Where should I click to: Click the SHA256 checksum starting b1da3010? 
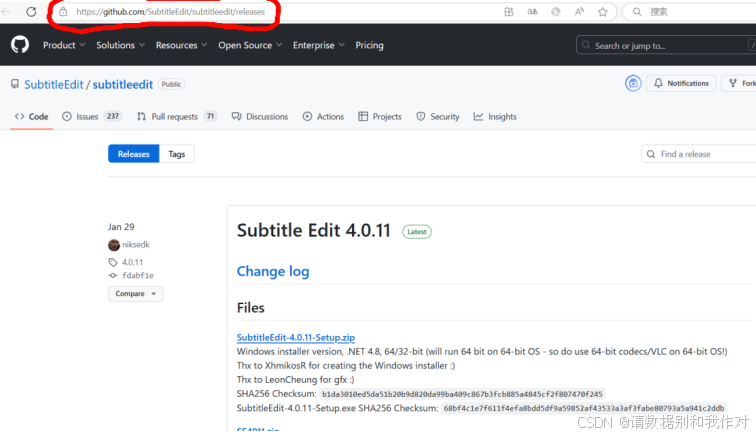point(462,394)
